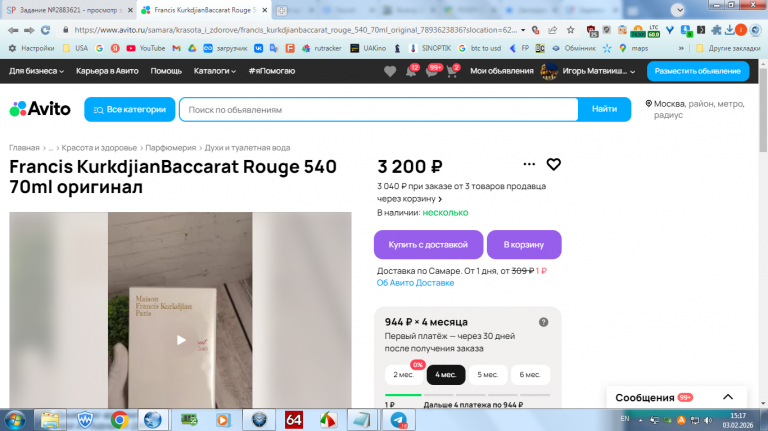Image resolution: width=768 pixels, height=431 pixels.
Task: Click the installment help question mark
Action: click(x=544, y=322)
